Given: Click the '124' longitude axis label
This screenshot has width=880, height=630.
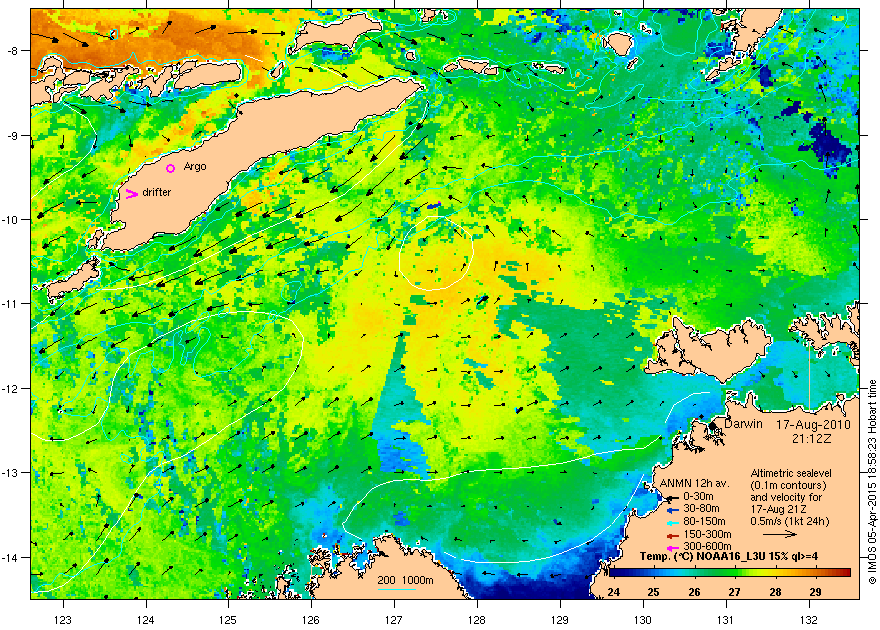Looking at the screenshot, I should (146, 620).
